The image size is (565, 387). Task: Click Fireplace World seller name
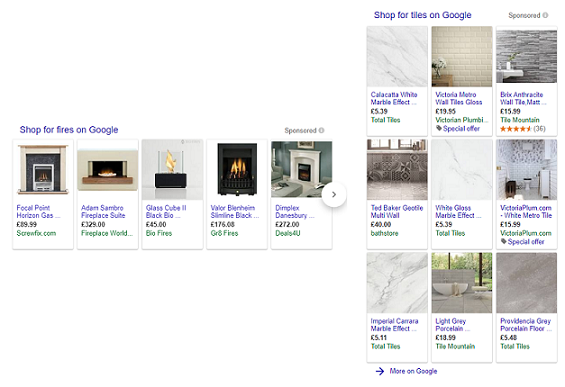(x=107, y=233)
